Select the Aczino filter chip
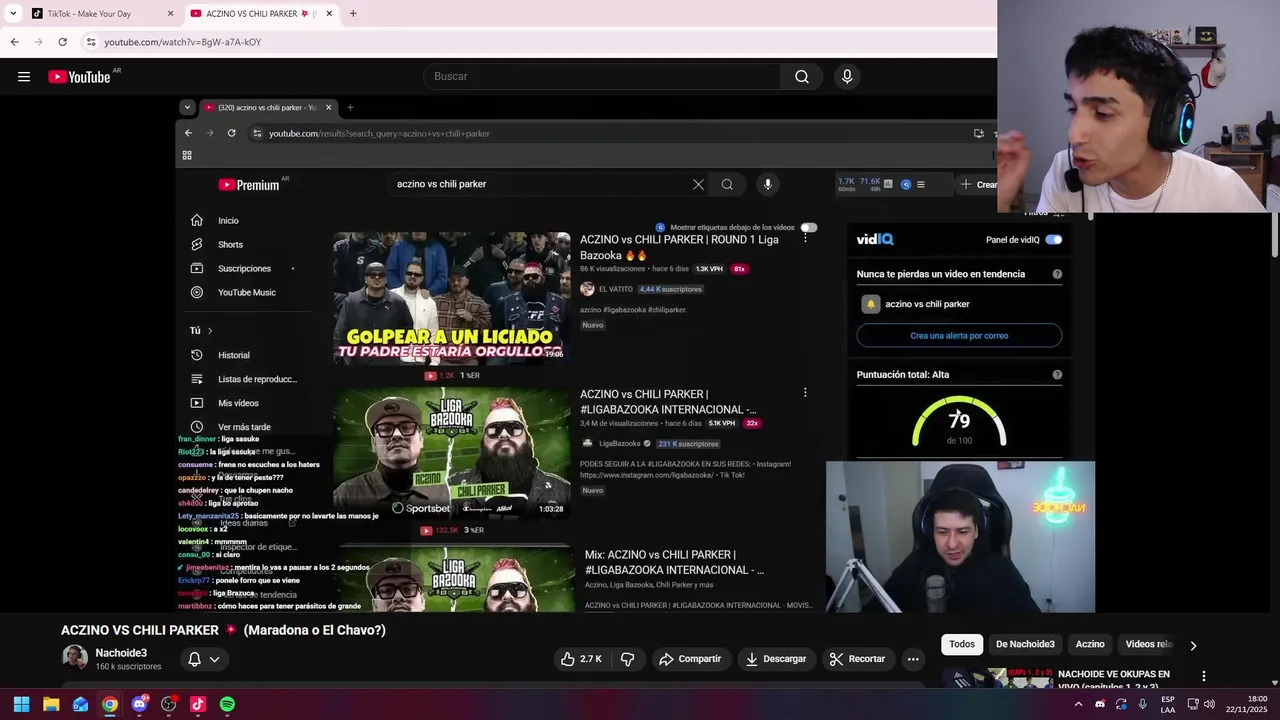Screen dimensions: 1280x720 (1090, 644)
